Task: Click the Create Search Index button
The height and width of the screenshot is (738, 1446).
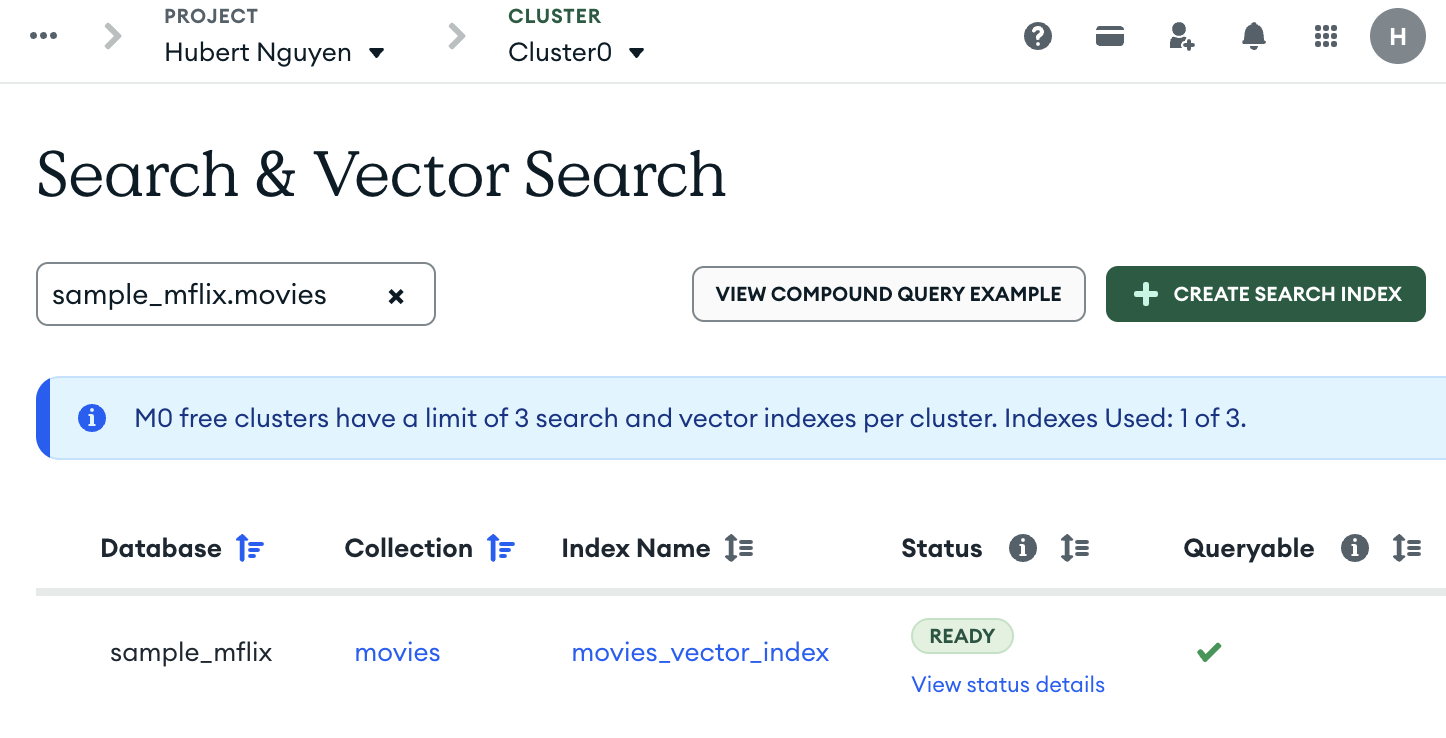Action: click(x=1265, y=294)
